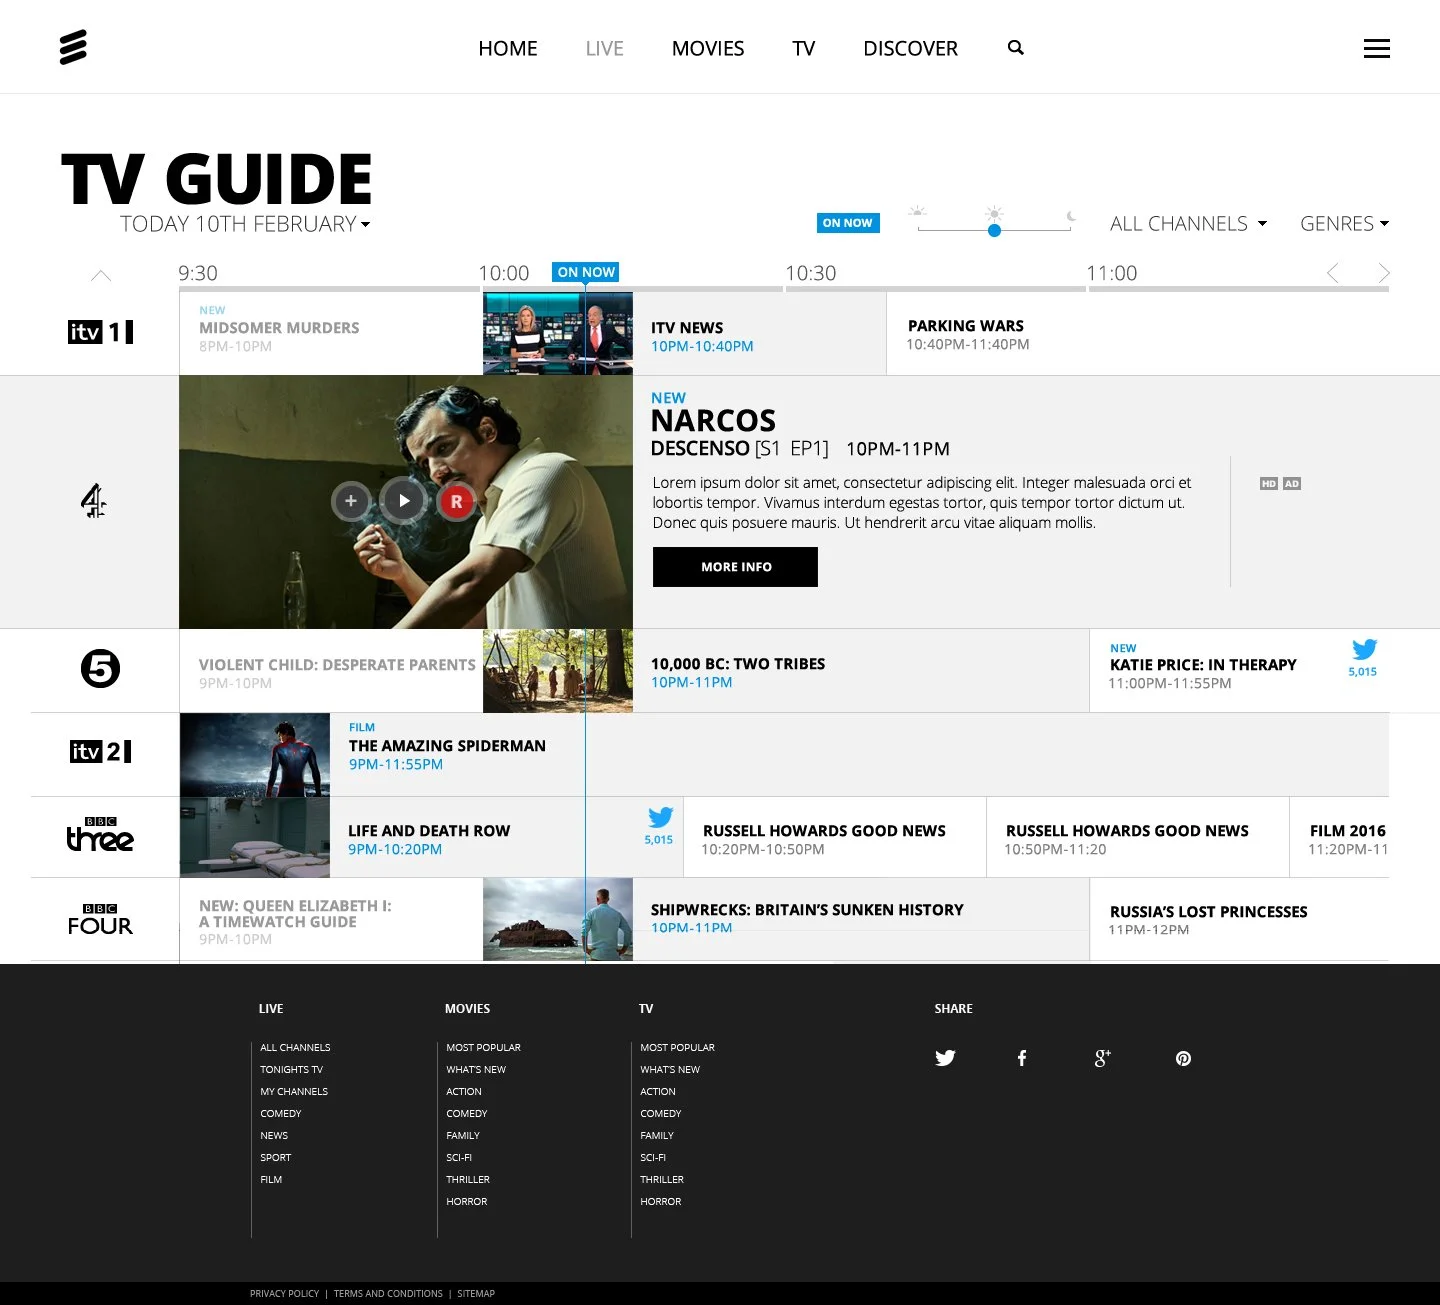
Task: Open Tonights TV footer link
Action: pos(291,1070)
